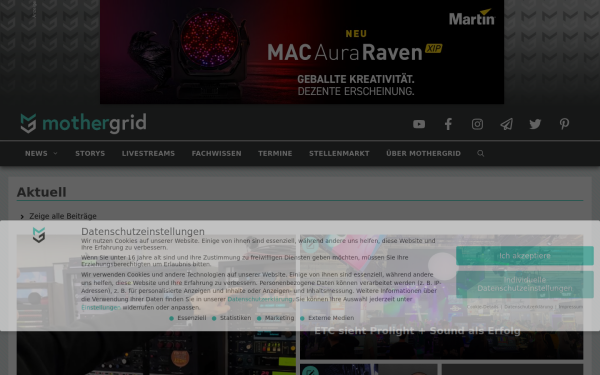The width and height of the screenshot is (600, 375).
Task: Click the 'Essenziell' cookie category label
Action: [192, 318]
